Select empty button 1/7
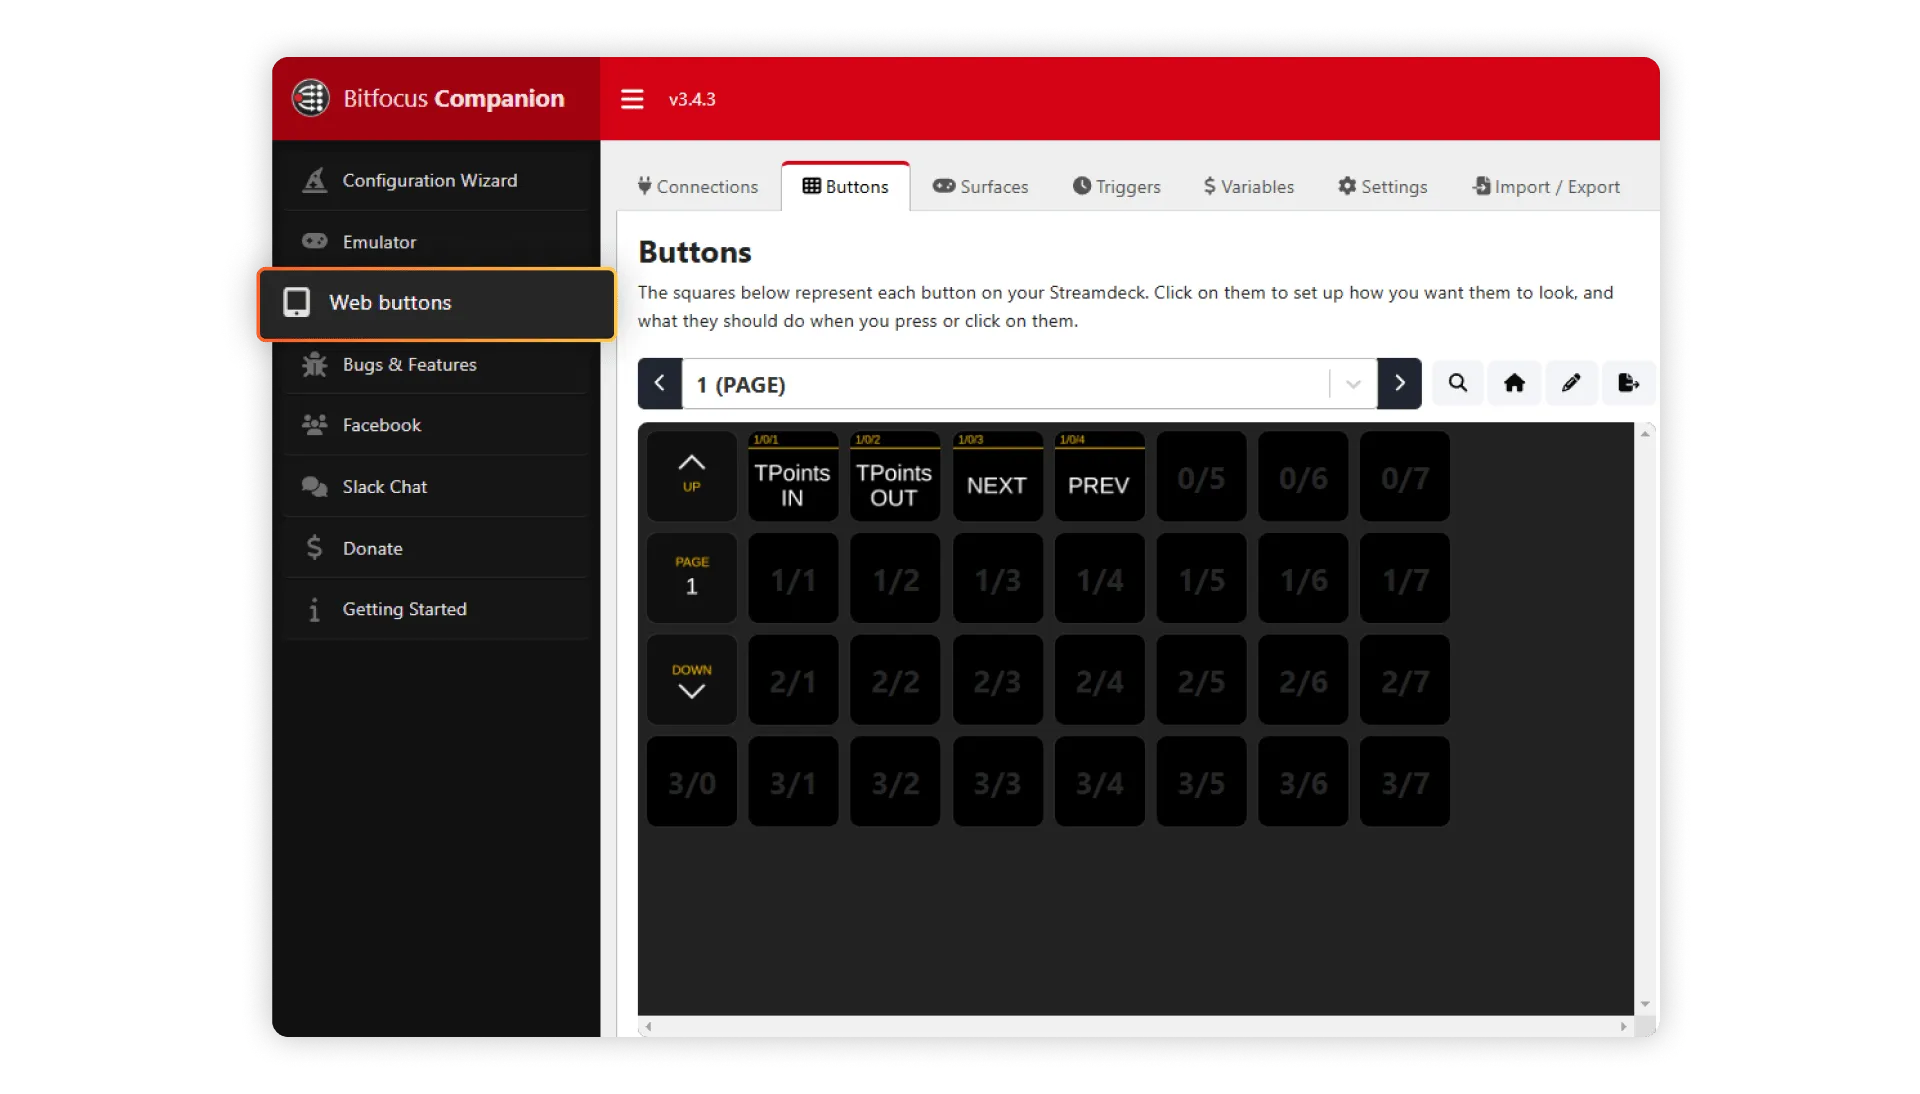This screenshot has width=1920, height=1094. pos(1405,578)
